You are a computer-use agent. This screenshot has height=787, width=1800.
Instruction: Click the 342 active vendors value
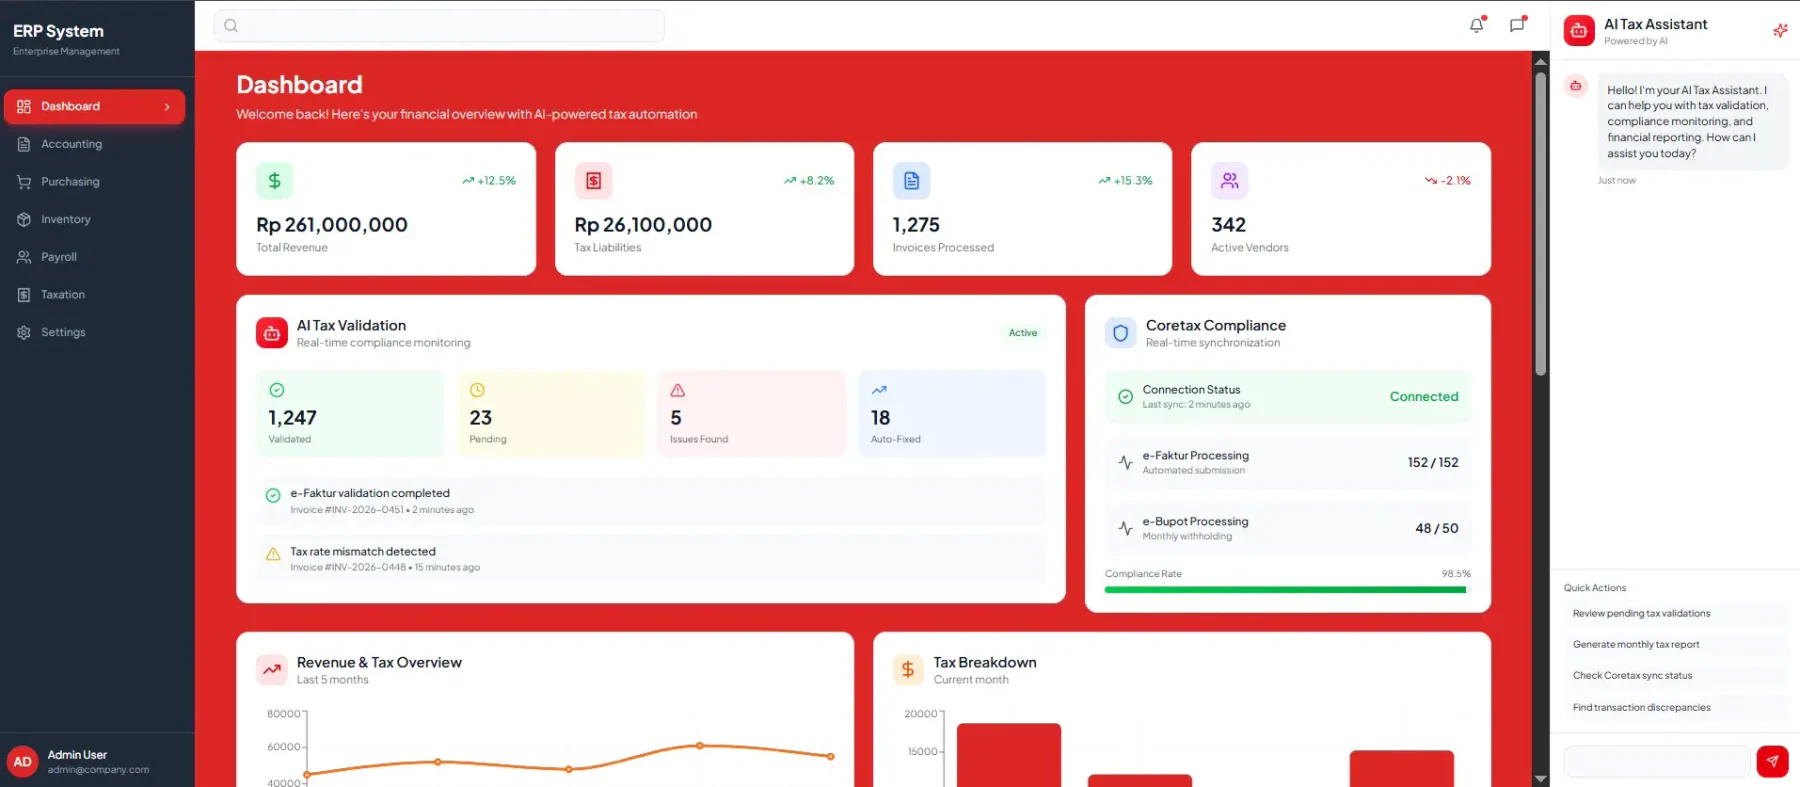(x=1228, y=225)
